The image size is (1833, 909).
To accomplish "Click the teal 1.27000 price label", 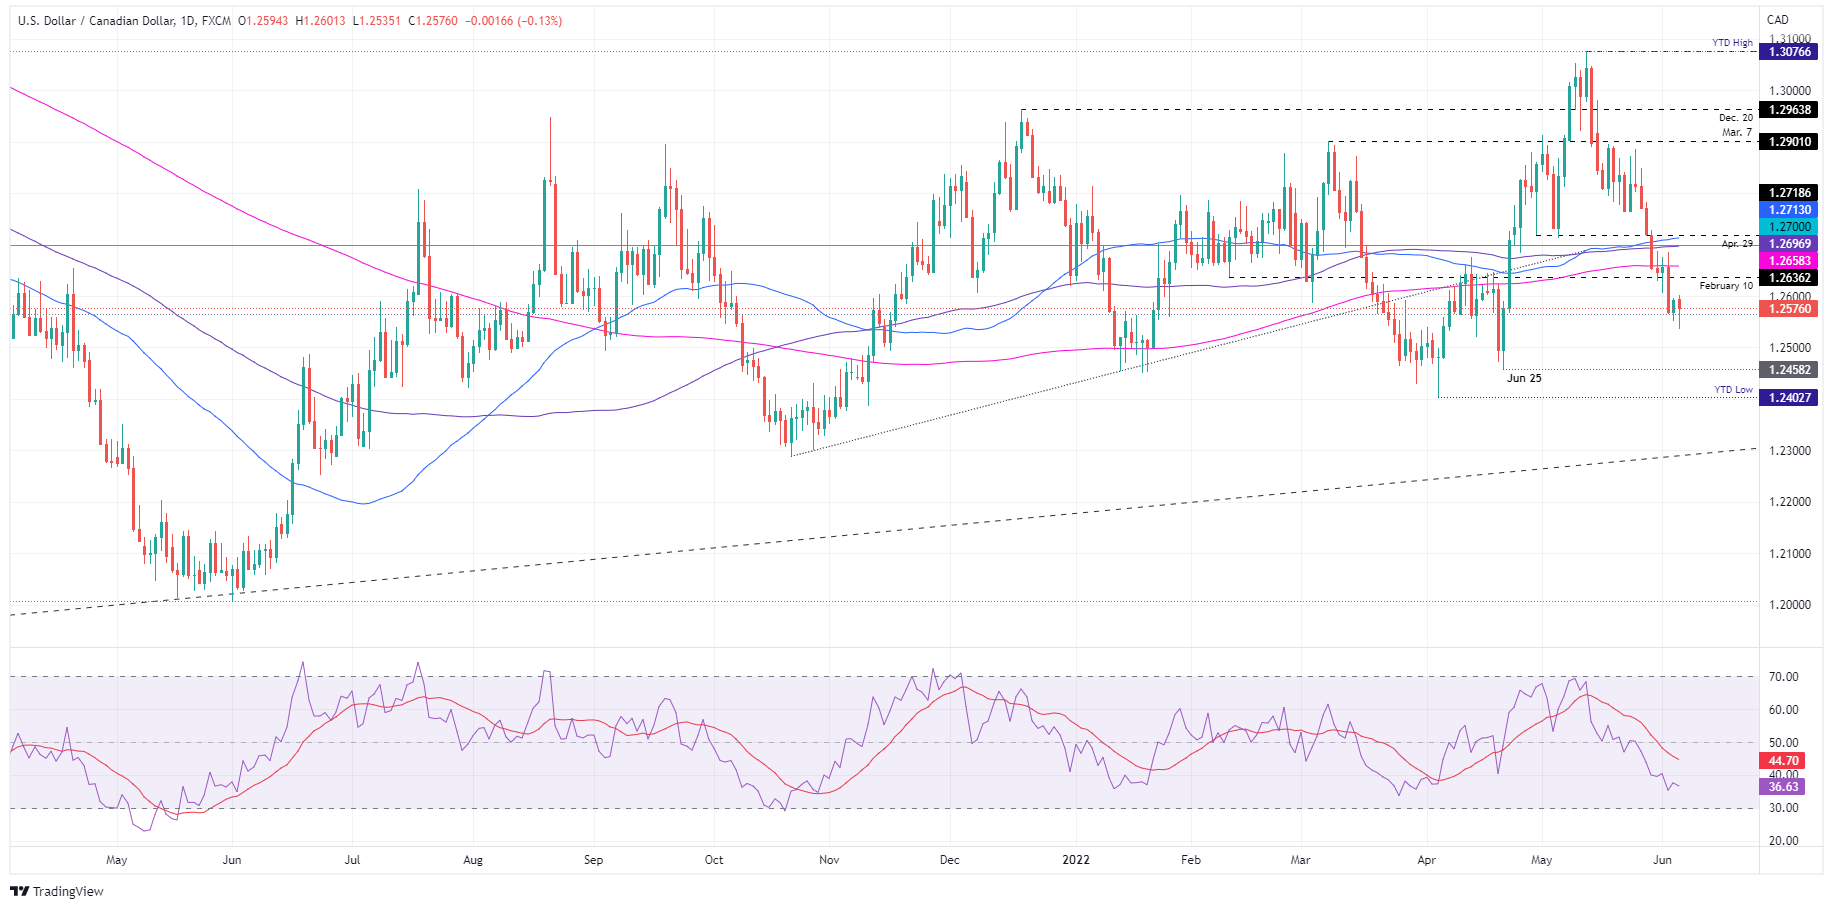I will [1789, 227].
